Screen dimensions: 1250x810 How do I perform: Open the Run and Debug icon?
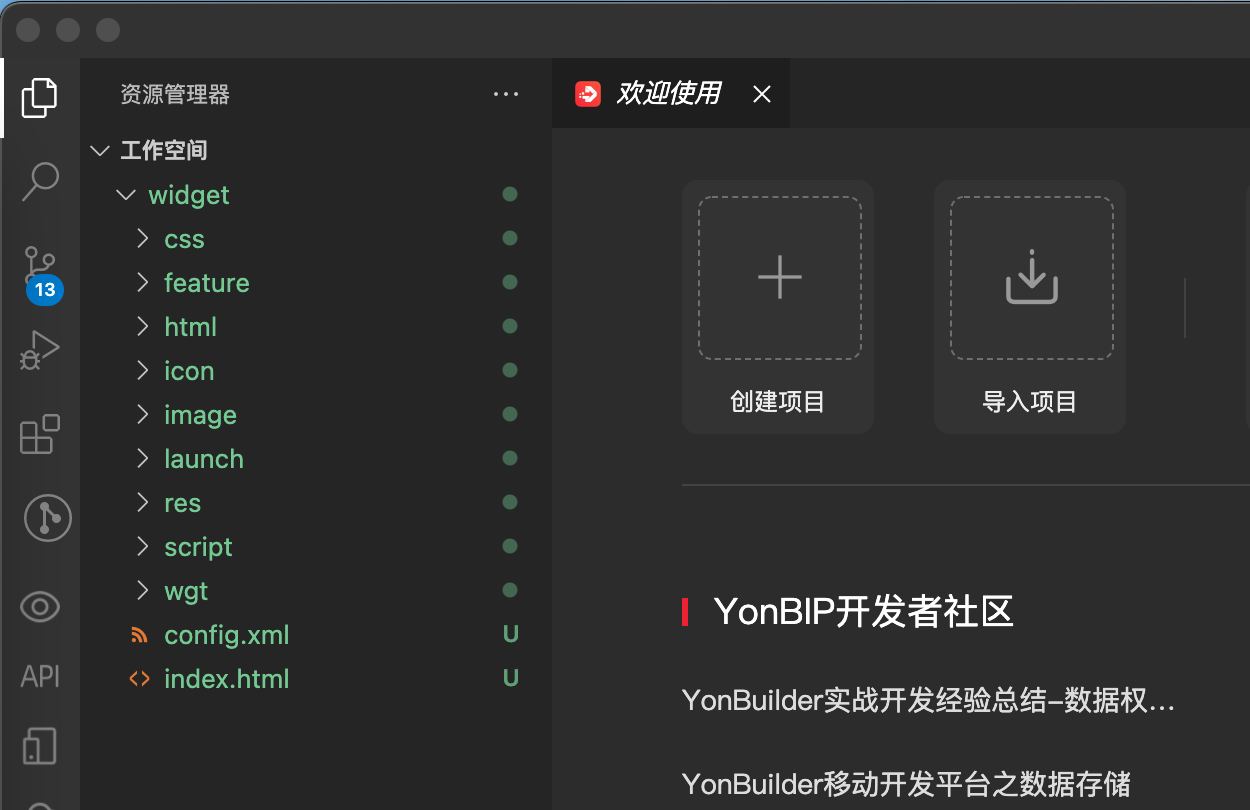pyautogui.click(x=40, y=350)
